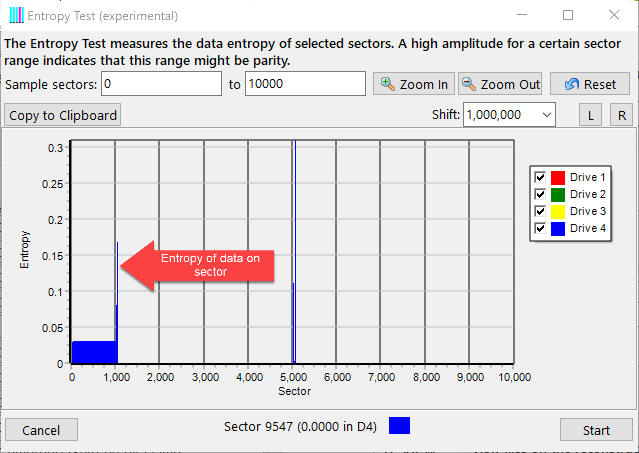639x453 pixels.
Task: Click the red Drive 1 legend swatch
Action: coord(558,177)
